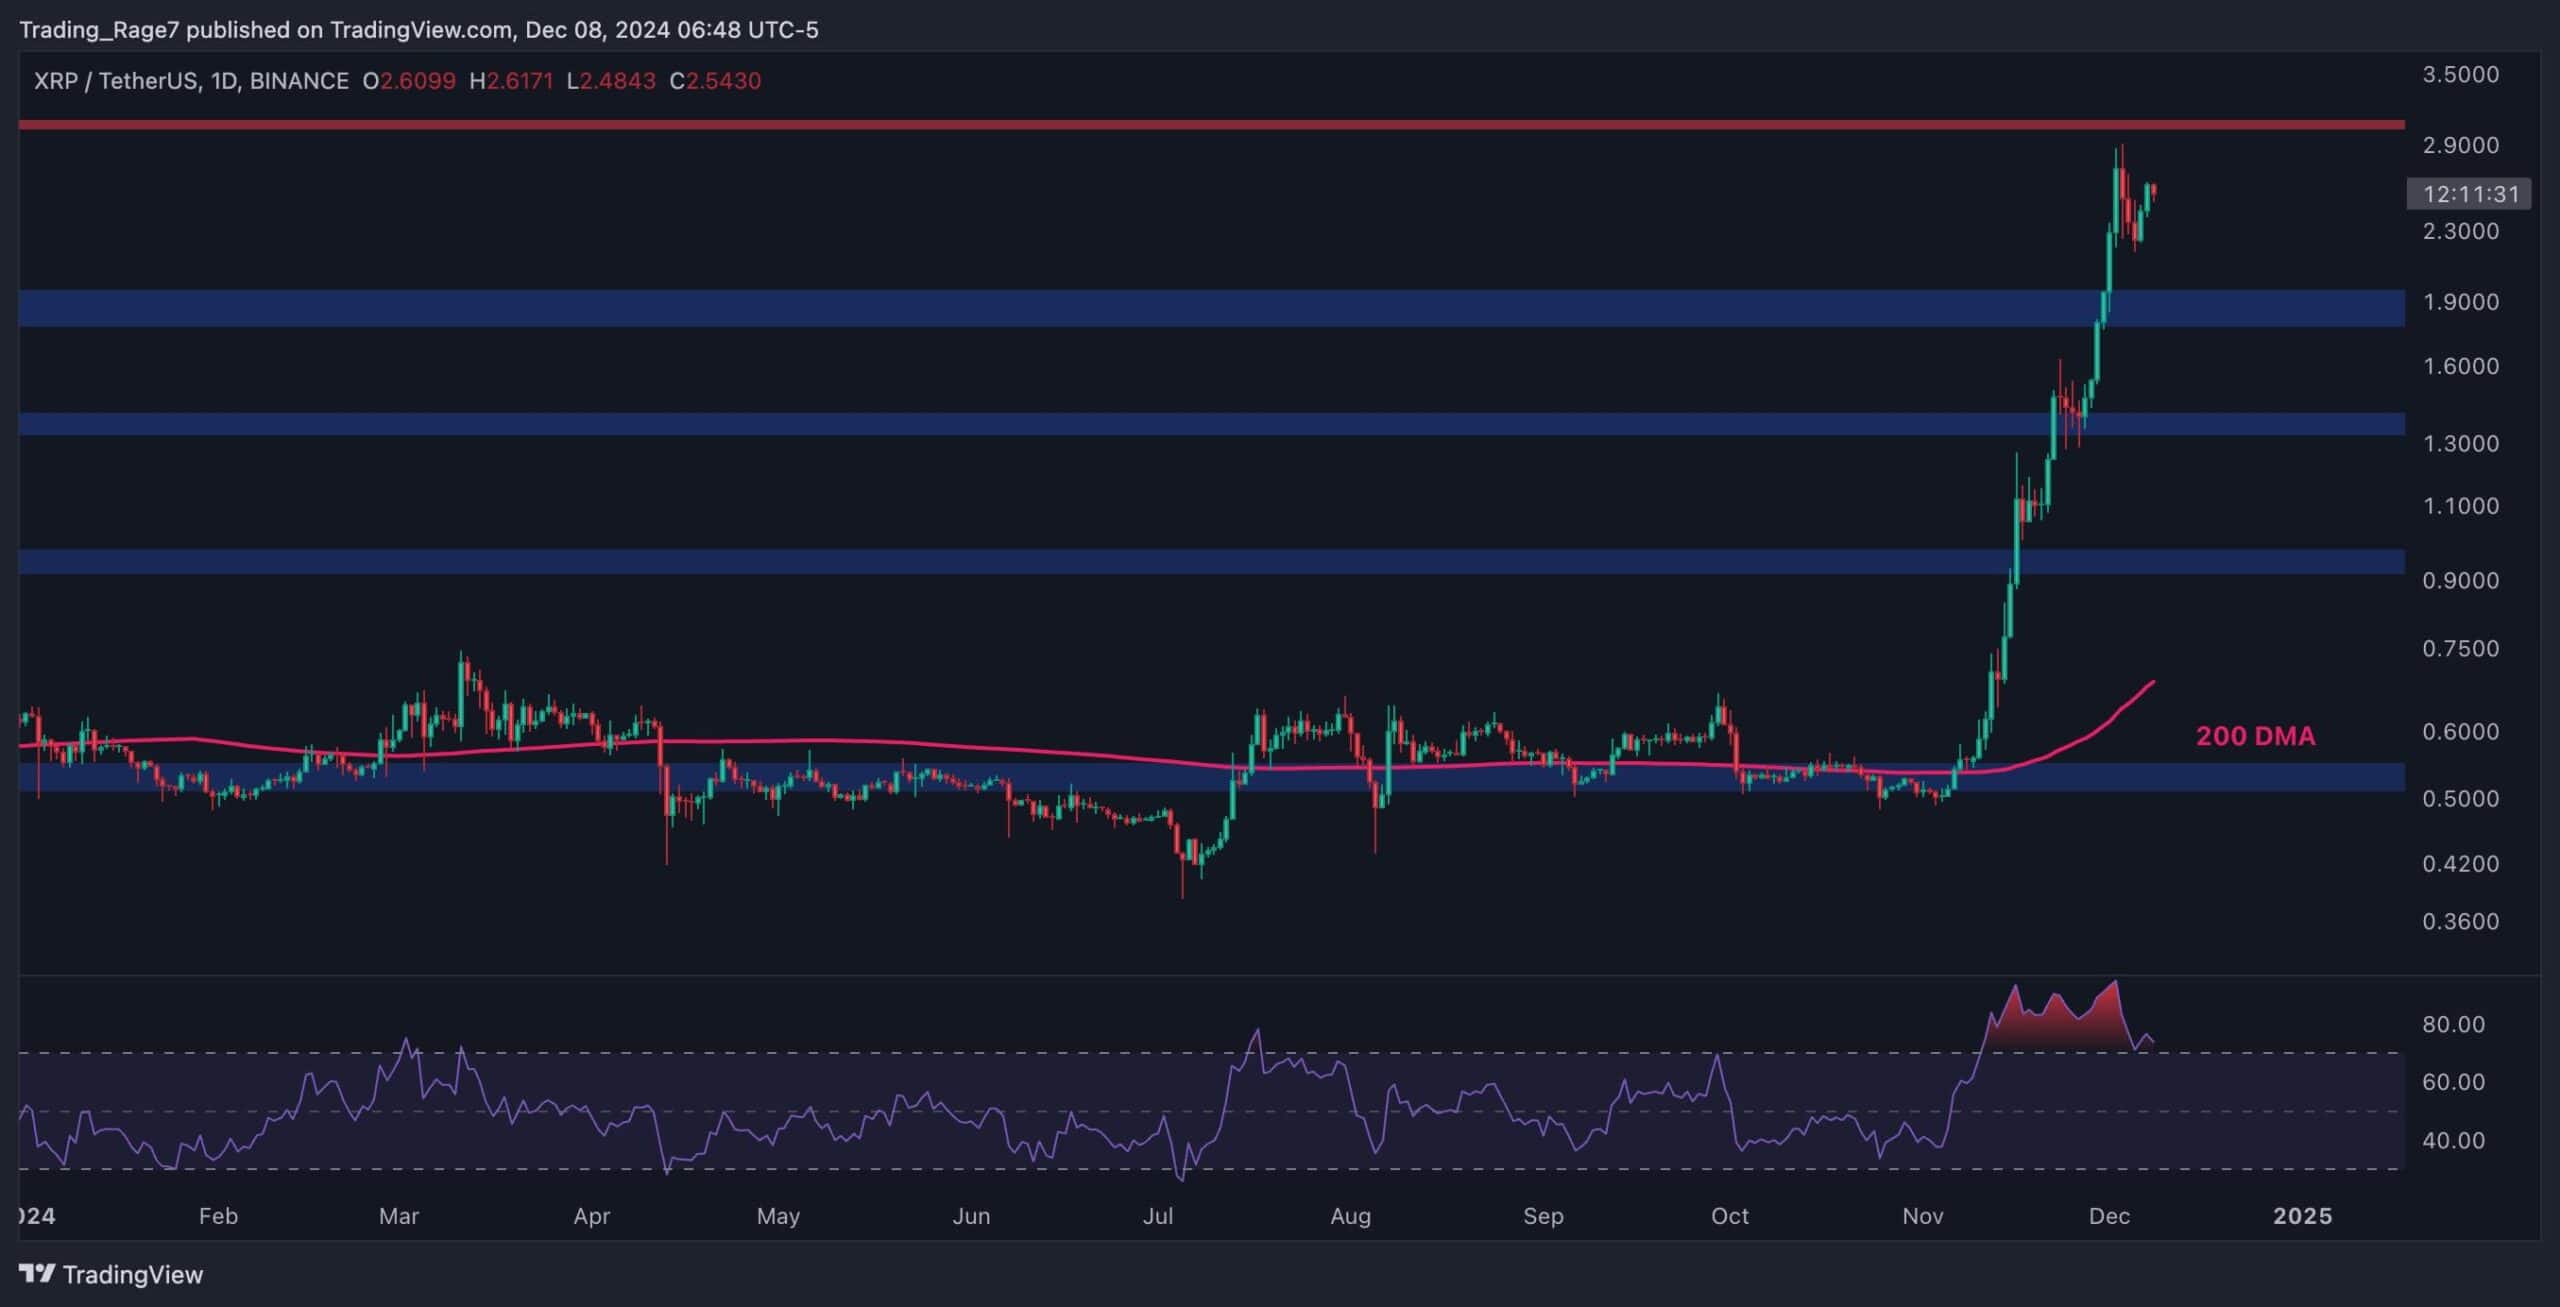
Task: Click the TradingView logo icon
Action: [x=38, y=1275]
